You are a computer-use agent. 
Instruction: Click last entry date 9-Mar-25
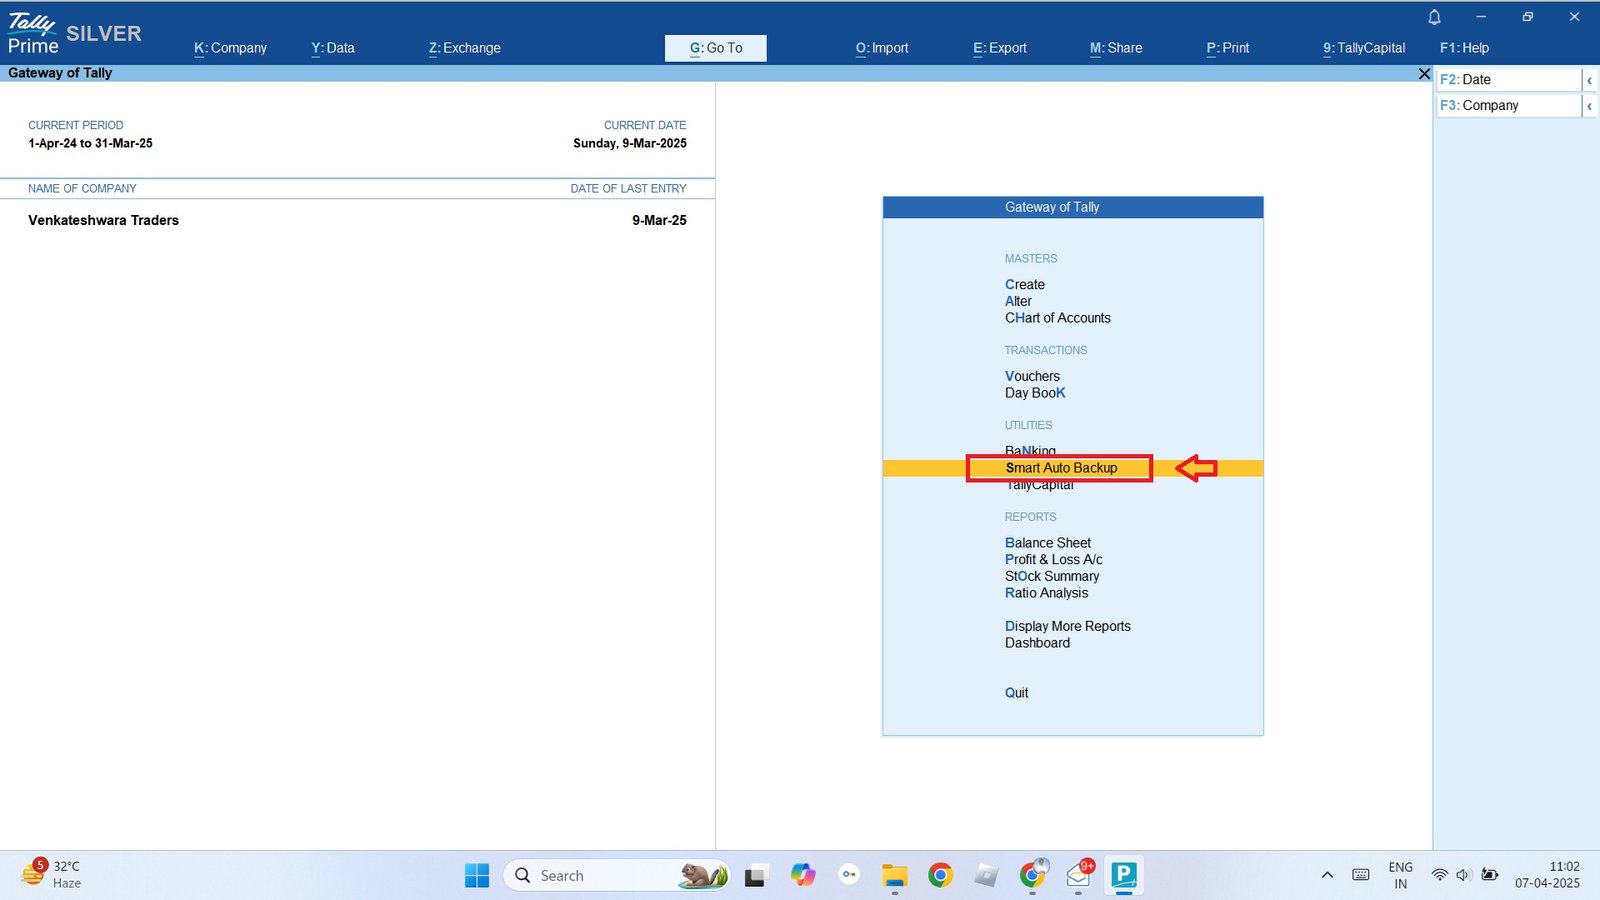pos(659,221)
